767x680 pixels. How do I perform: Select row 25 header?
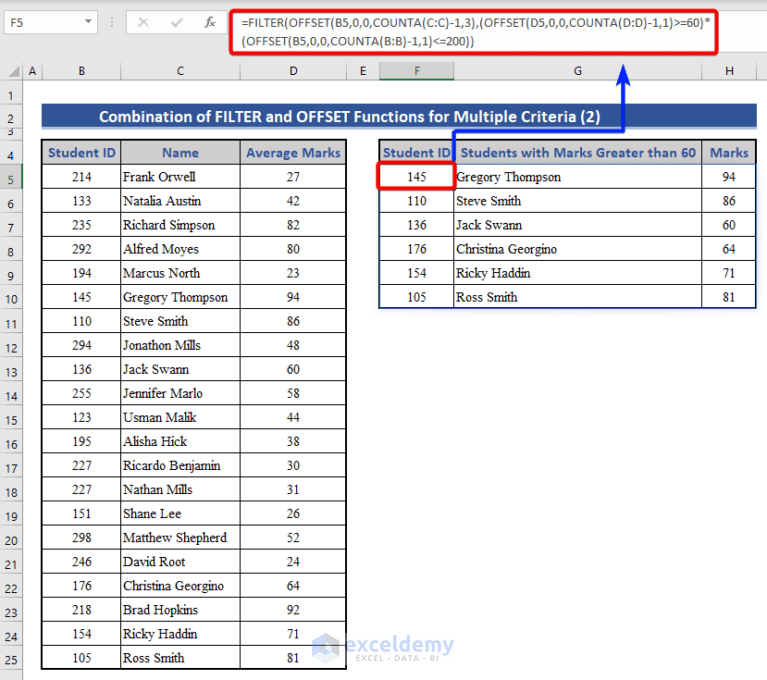coord(11,660)
